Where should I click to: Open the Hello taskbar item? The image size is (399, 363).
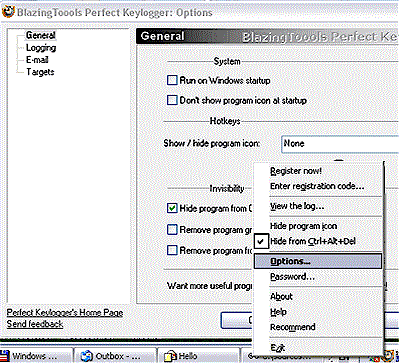199,356
